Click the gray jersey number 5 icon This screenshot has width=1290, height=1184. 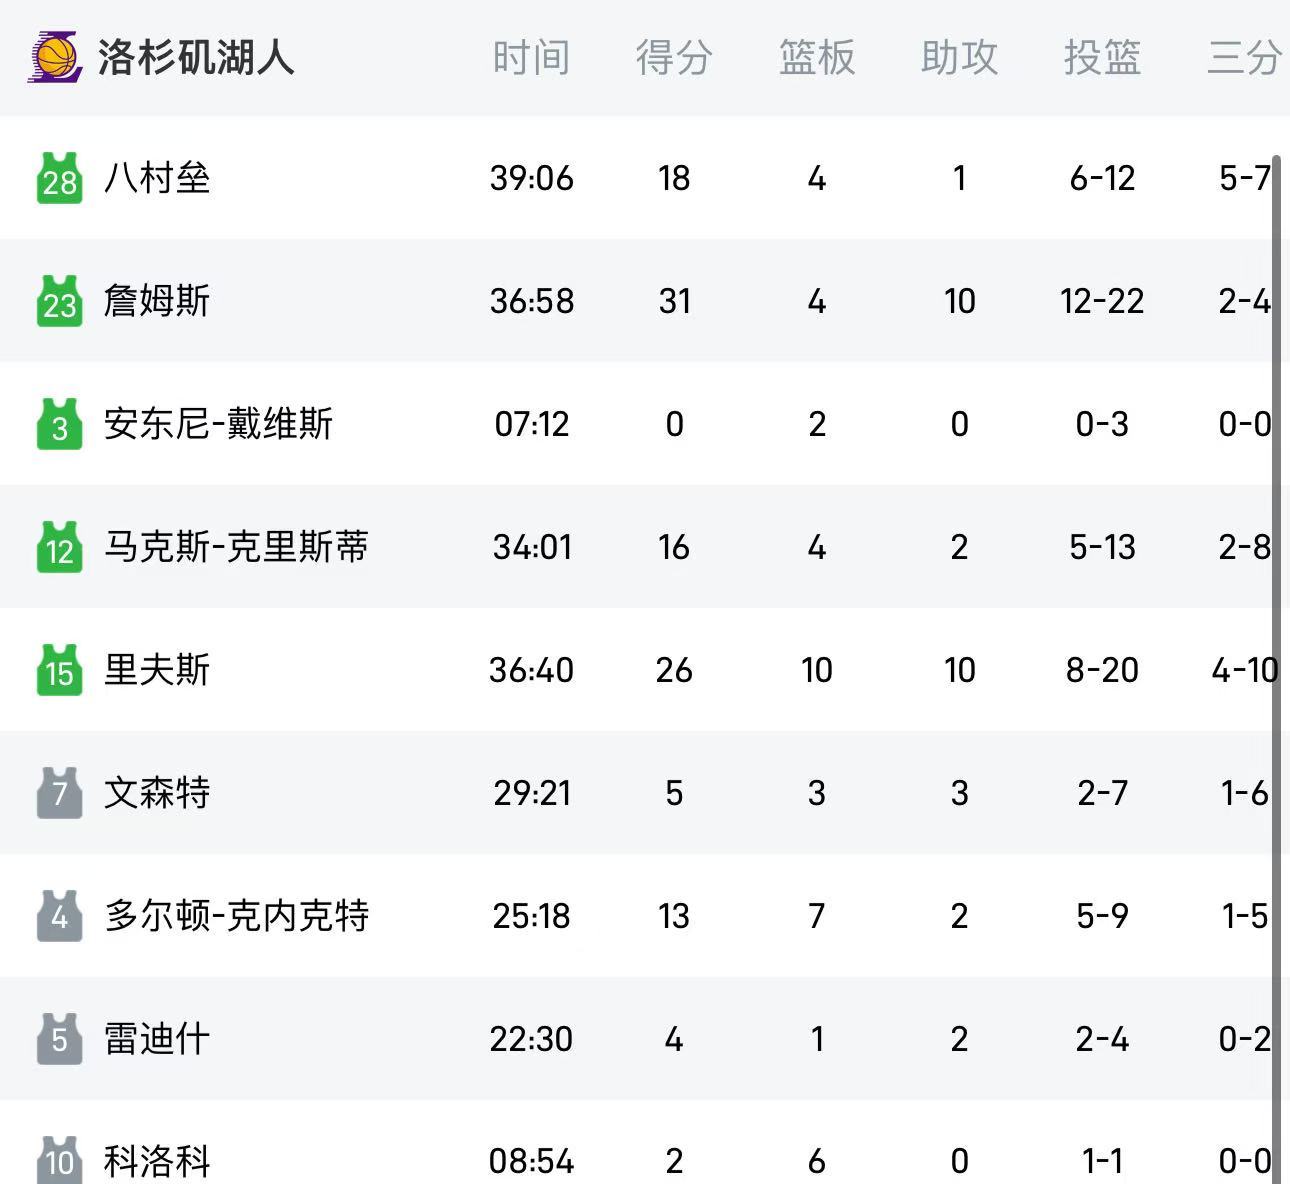click(59, 1039)
